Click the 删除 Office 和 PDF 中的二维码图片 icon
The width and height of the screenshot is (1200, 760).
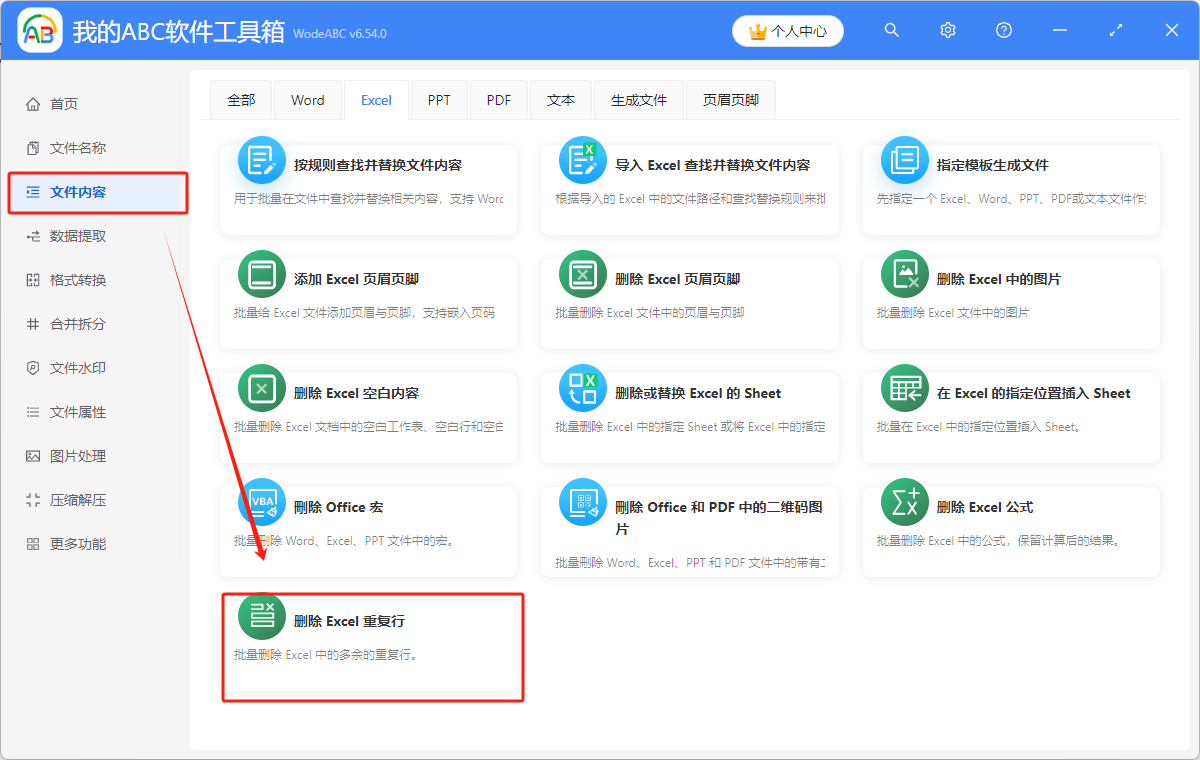coord(582,503)
